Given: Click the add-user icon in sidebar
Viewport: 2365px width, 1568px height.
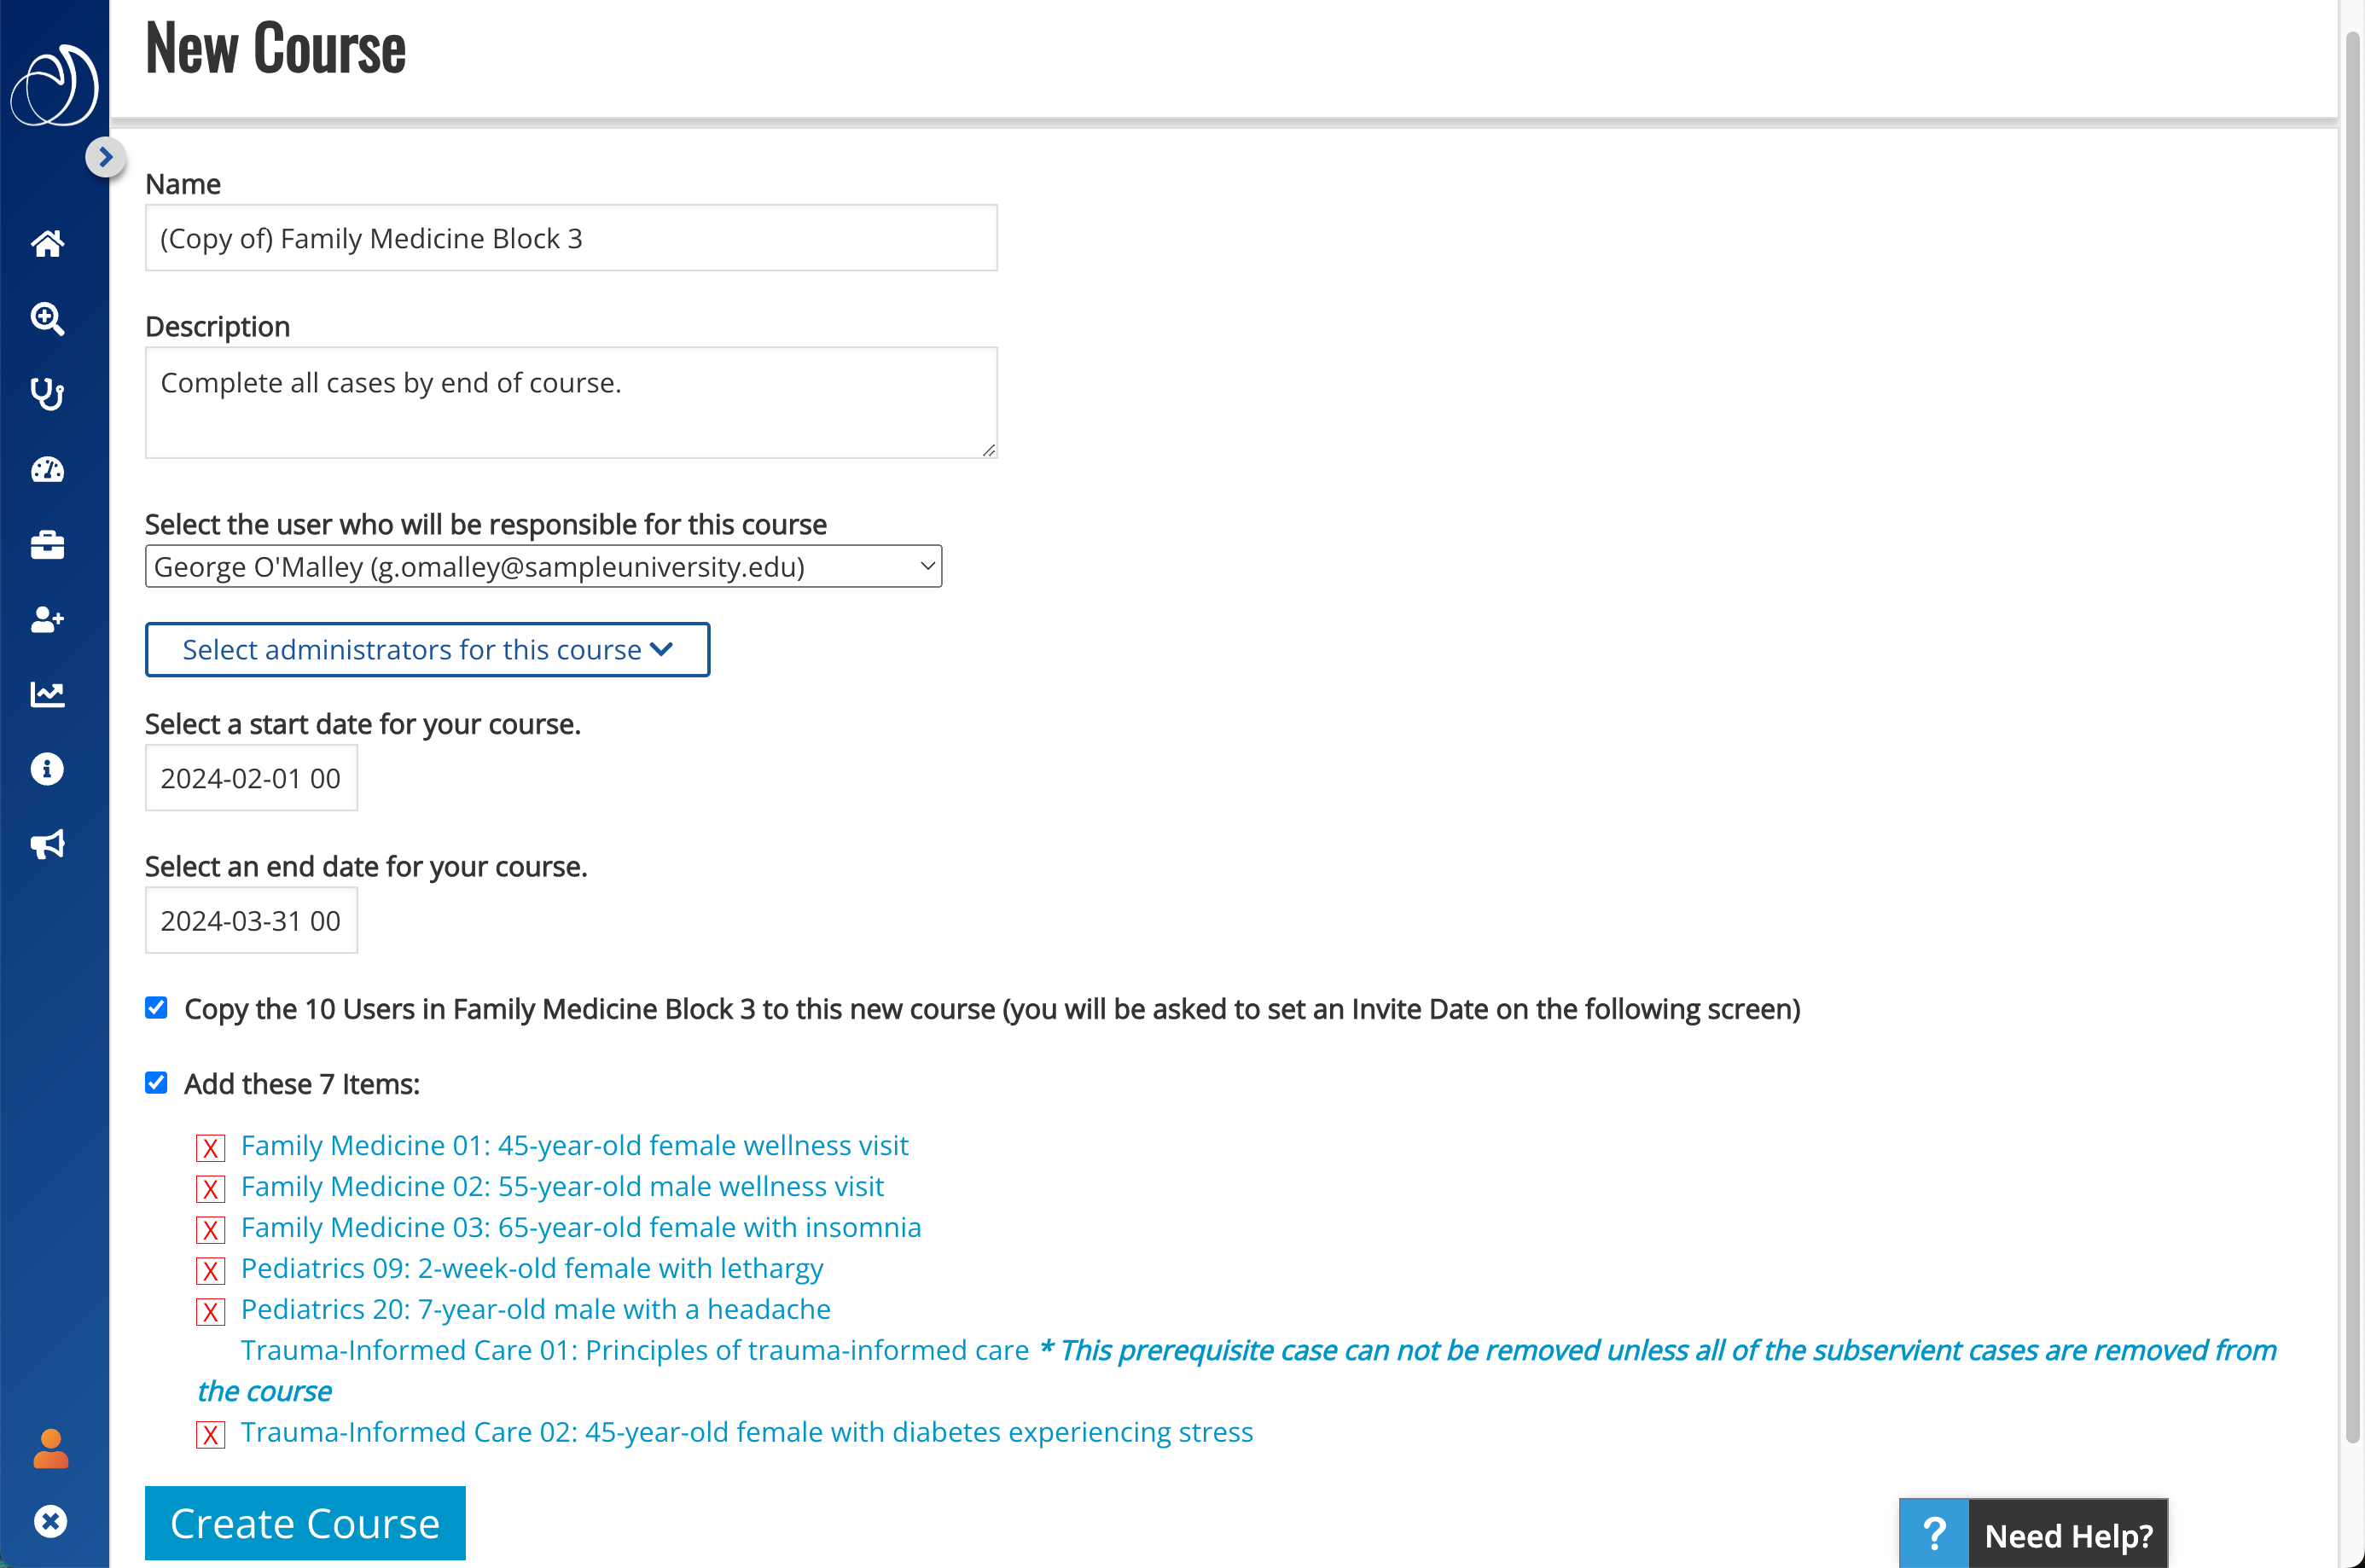Looking at the screenshot, I should click(x=47, y=620).
